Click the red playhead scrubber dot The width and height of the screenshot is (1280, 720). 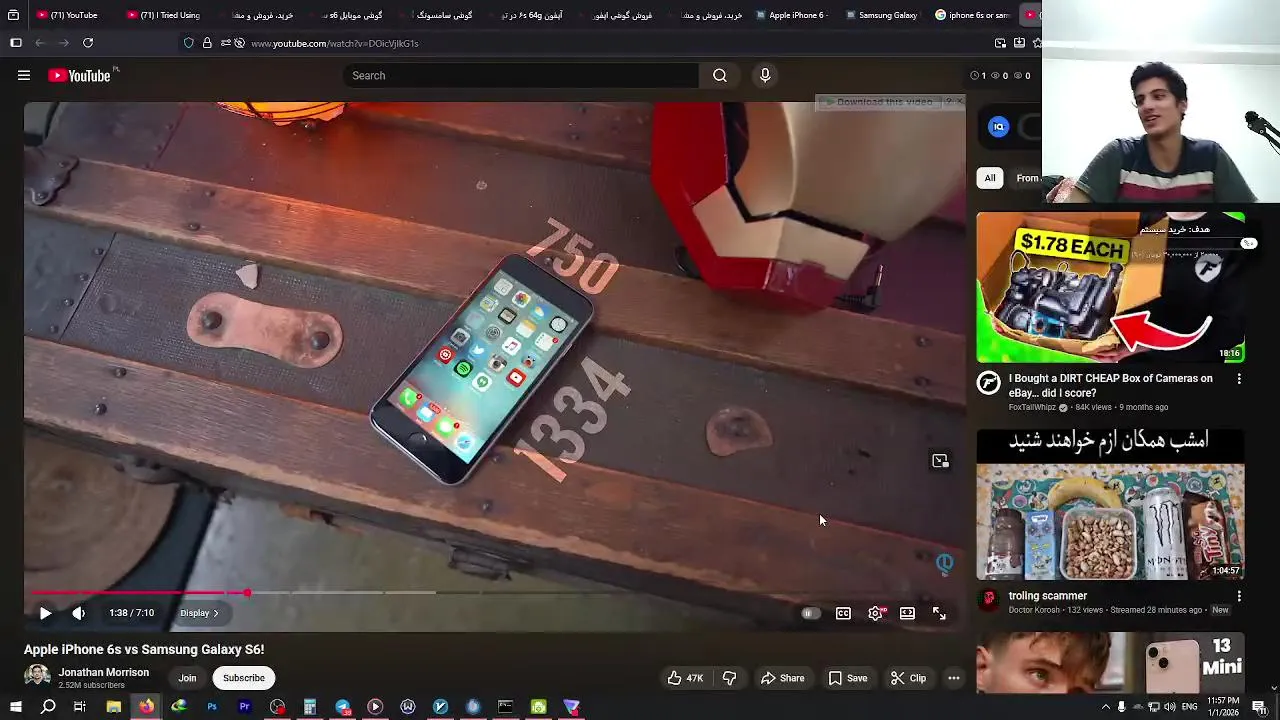tap(246, 593)
